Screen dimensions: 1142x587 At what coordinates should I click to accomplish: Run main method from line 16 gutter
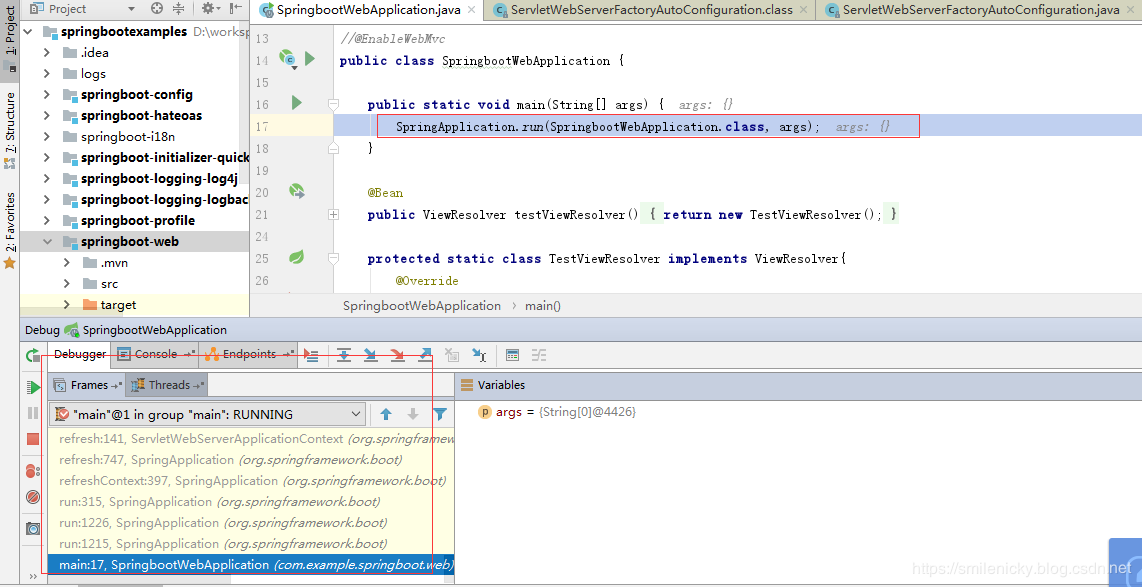[296, 103]
